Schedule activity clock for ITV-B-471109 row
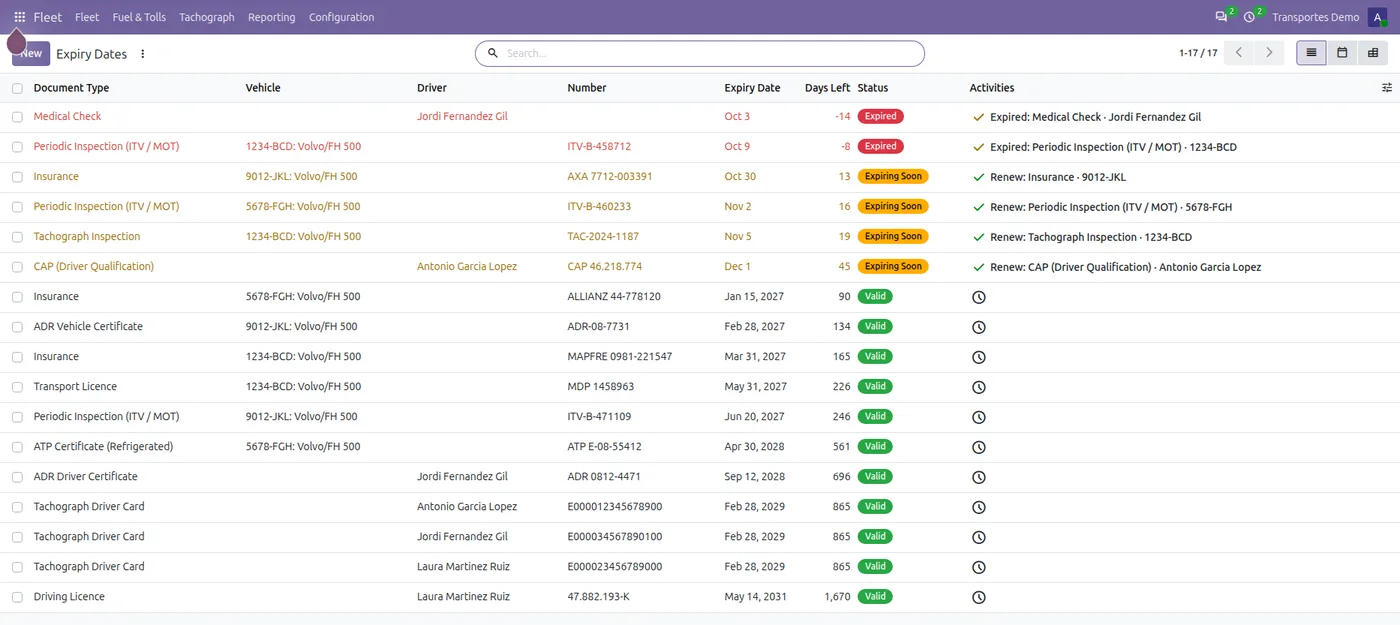1400x625 pixels. (x=979, y=417)
